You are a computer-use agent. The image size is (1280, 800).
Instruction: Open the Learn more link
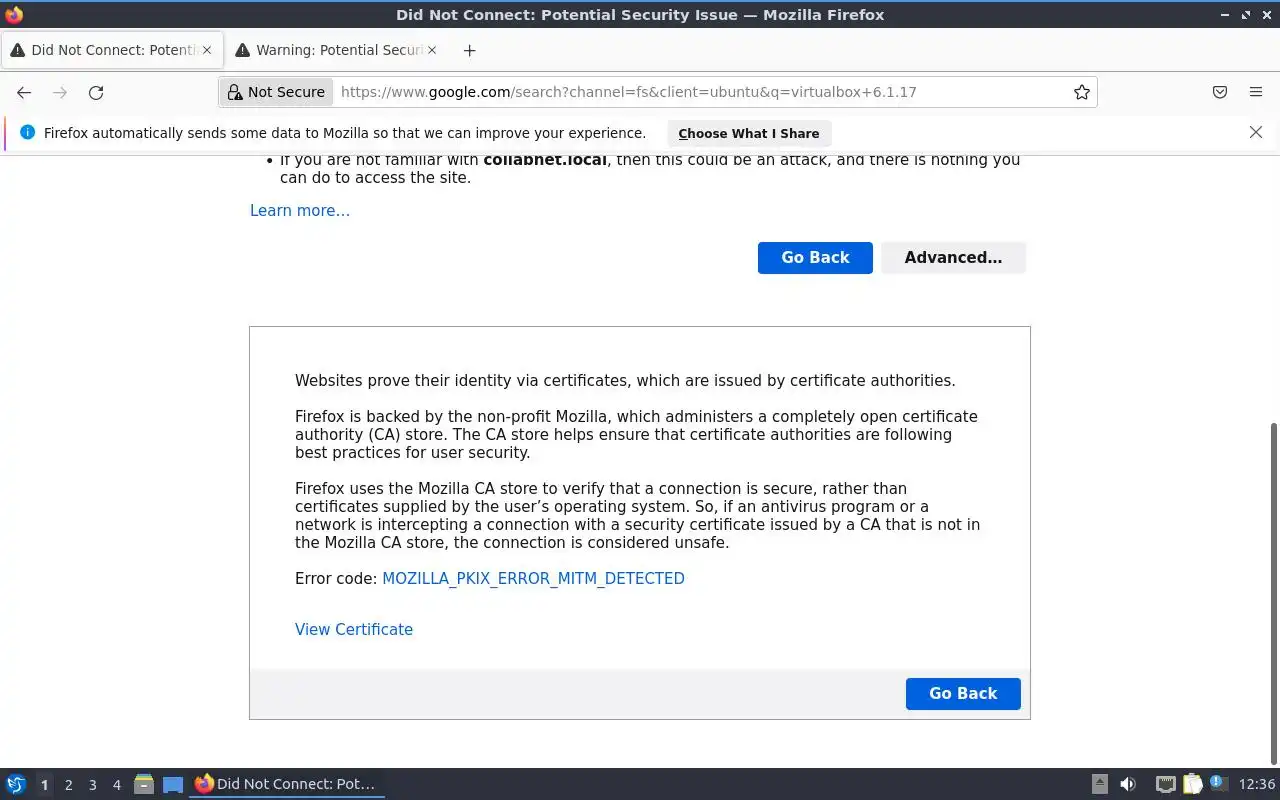click(x=300, y=210)
